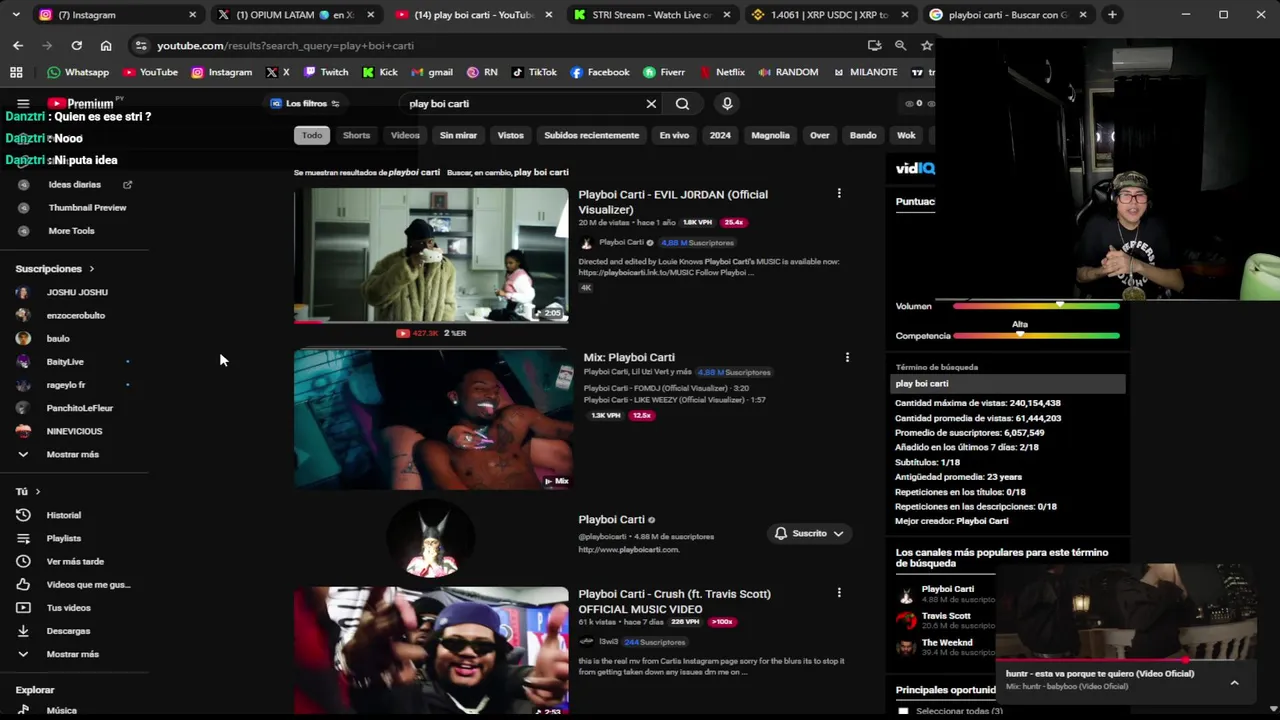
Task: Open options for Mix: Playboi Carti
Action: (x=847, y=357)
